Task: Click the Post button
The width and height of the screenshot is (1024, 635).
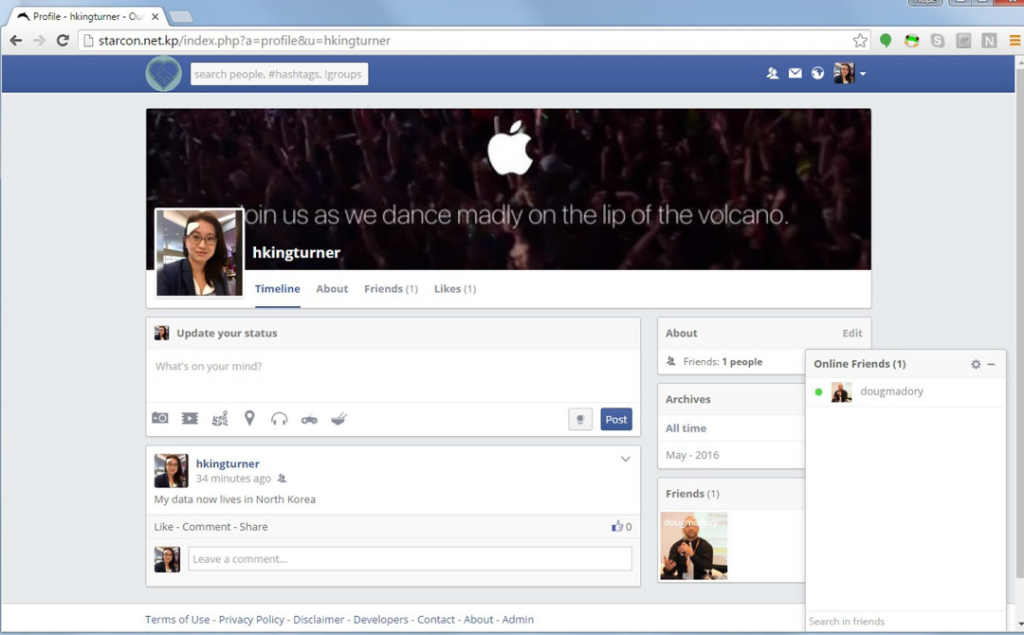Action: 616,419
